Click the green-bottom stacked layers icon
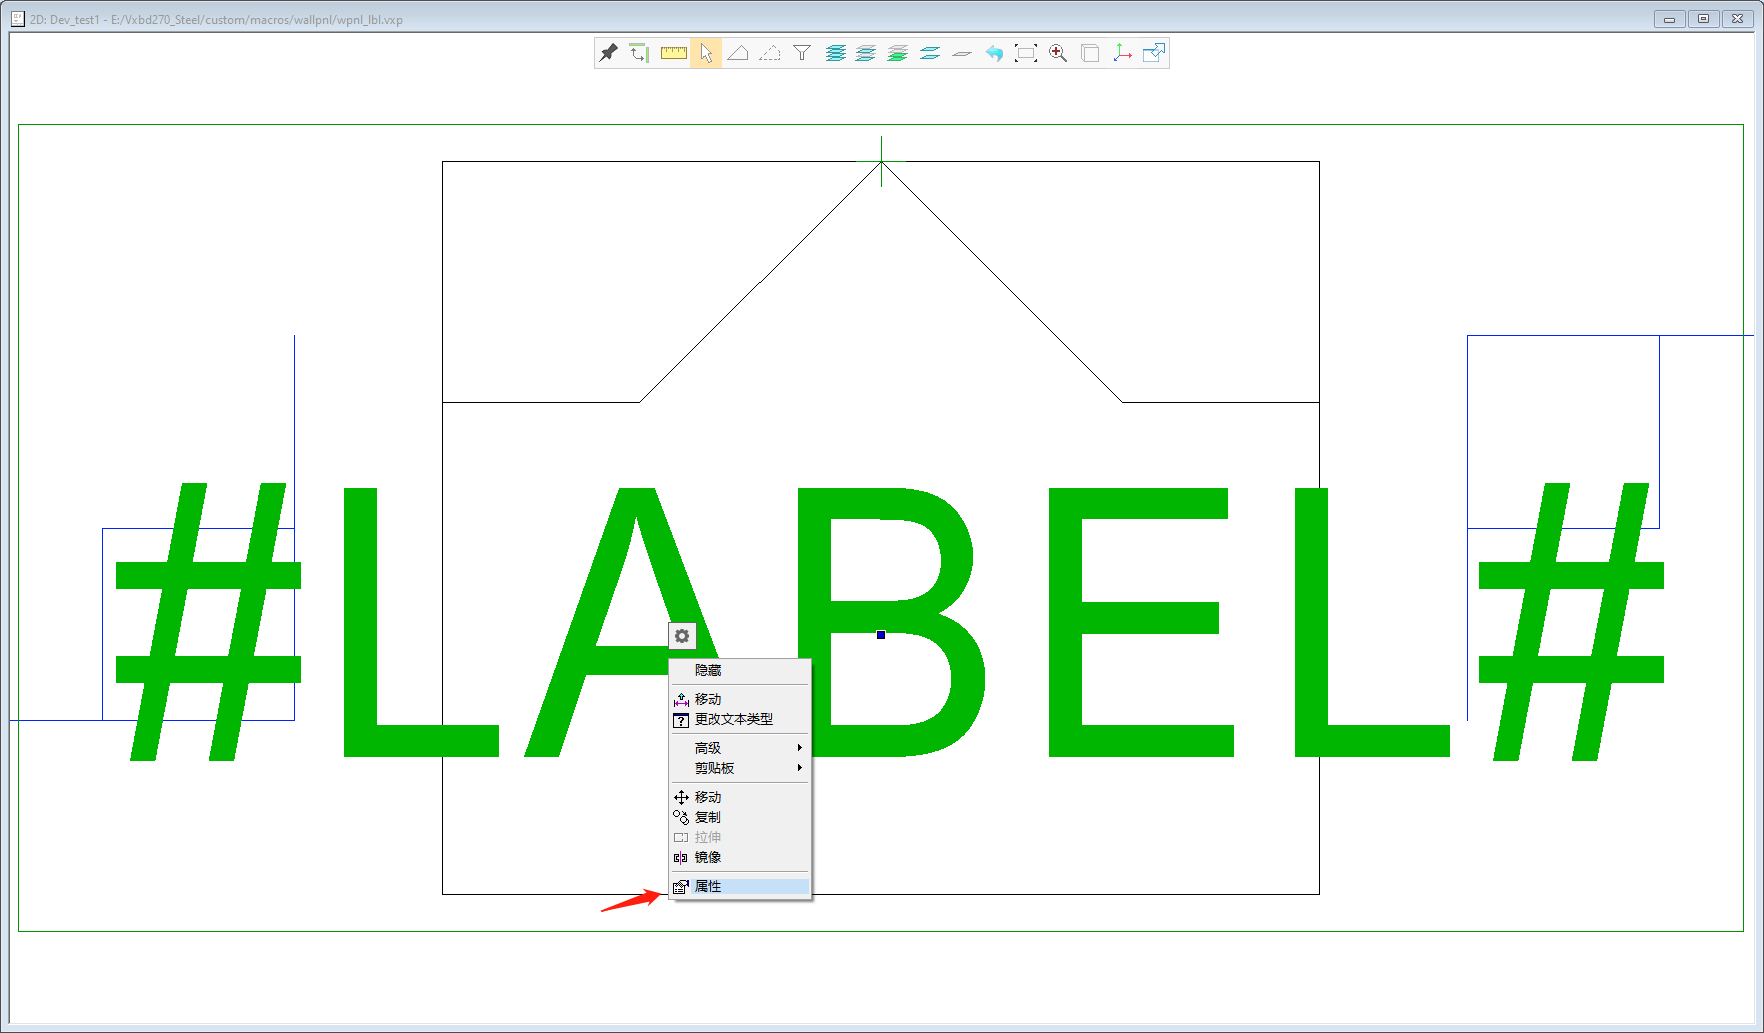 click(x=898, y=53)
